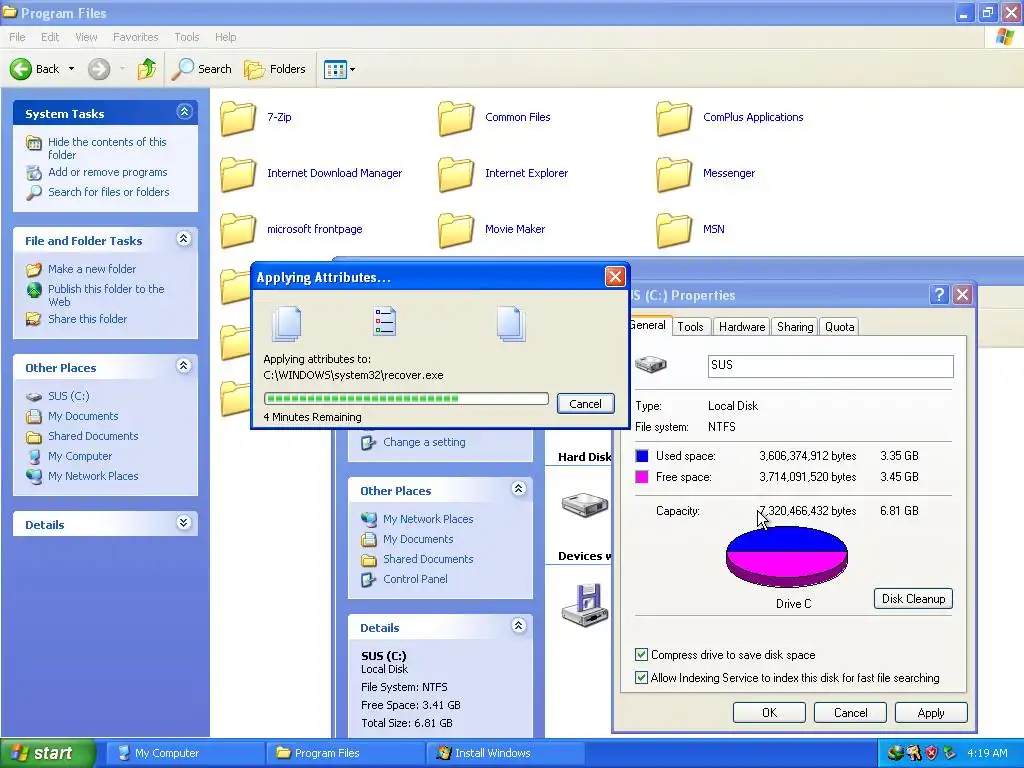Screen dimensions: 1024x768
Task: Select the MSN folder
Action: [x=690, y=229]
